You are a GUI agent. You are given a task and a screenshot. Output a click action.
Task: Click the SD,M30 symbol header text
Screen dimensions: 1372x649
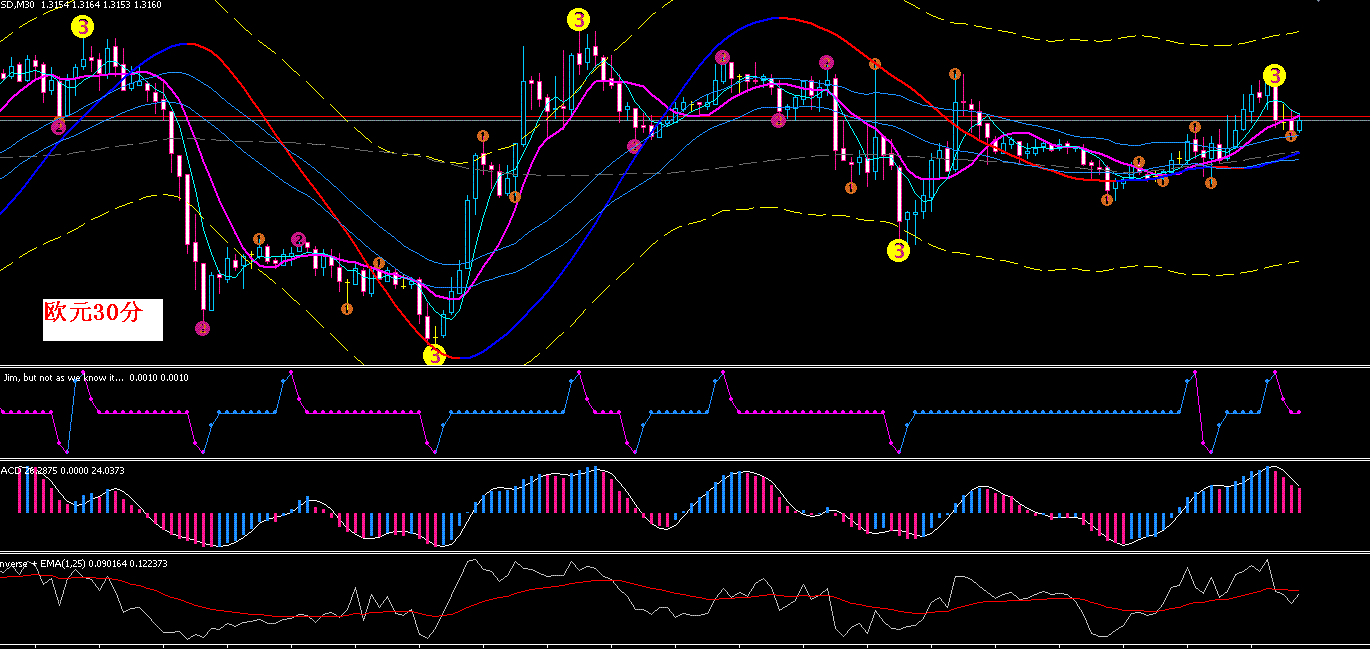(x=81, y=5)
